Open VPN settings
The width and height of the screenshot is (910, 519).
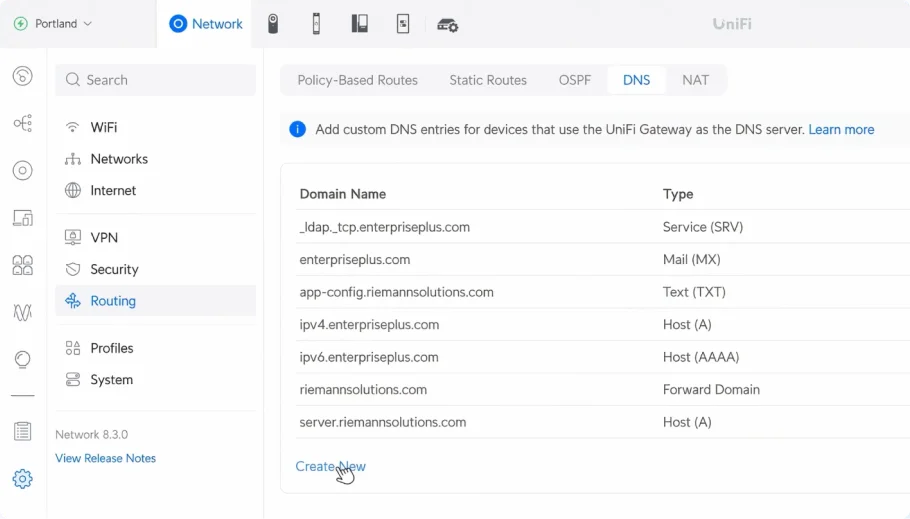pyautogui.click(x=156, y=237)
